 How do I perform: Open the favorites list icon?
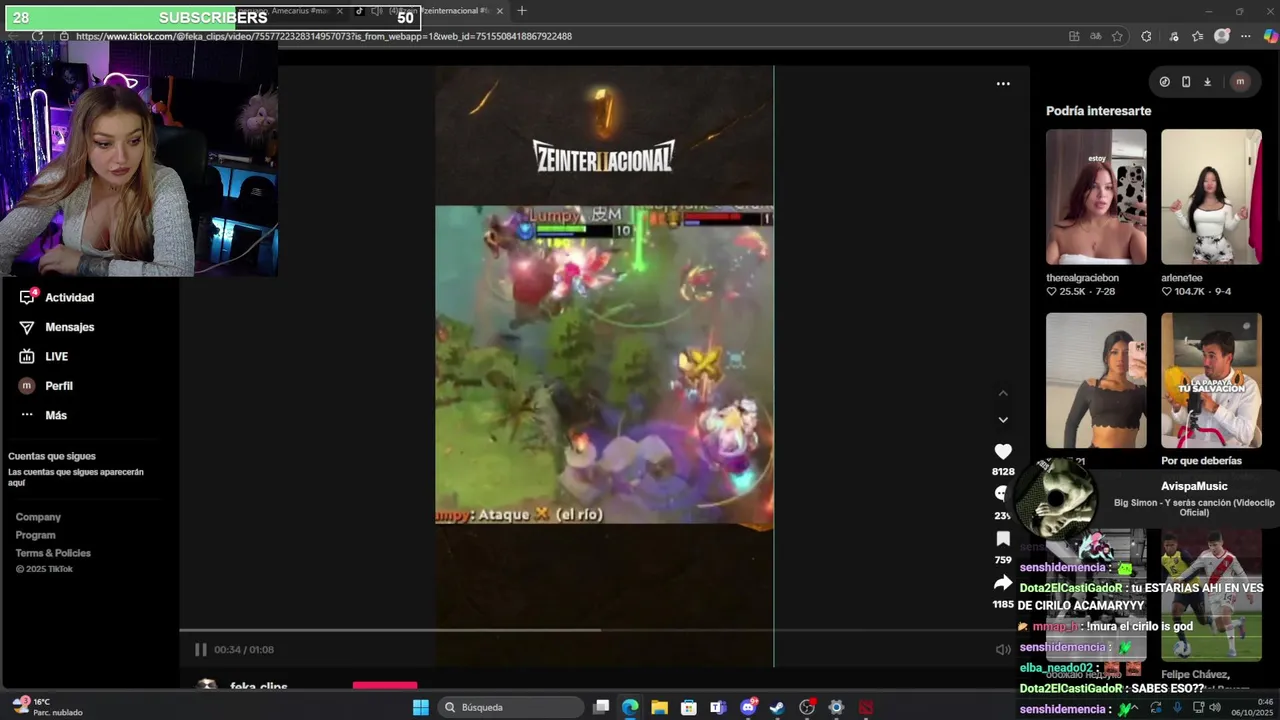tap(1198, 36)
